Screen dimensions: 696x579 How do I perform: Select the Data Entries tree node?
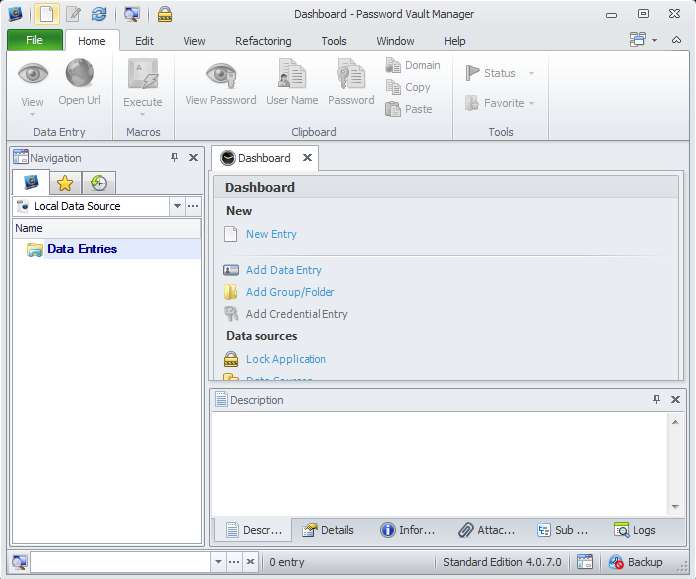coord(81,249)
